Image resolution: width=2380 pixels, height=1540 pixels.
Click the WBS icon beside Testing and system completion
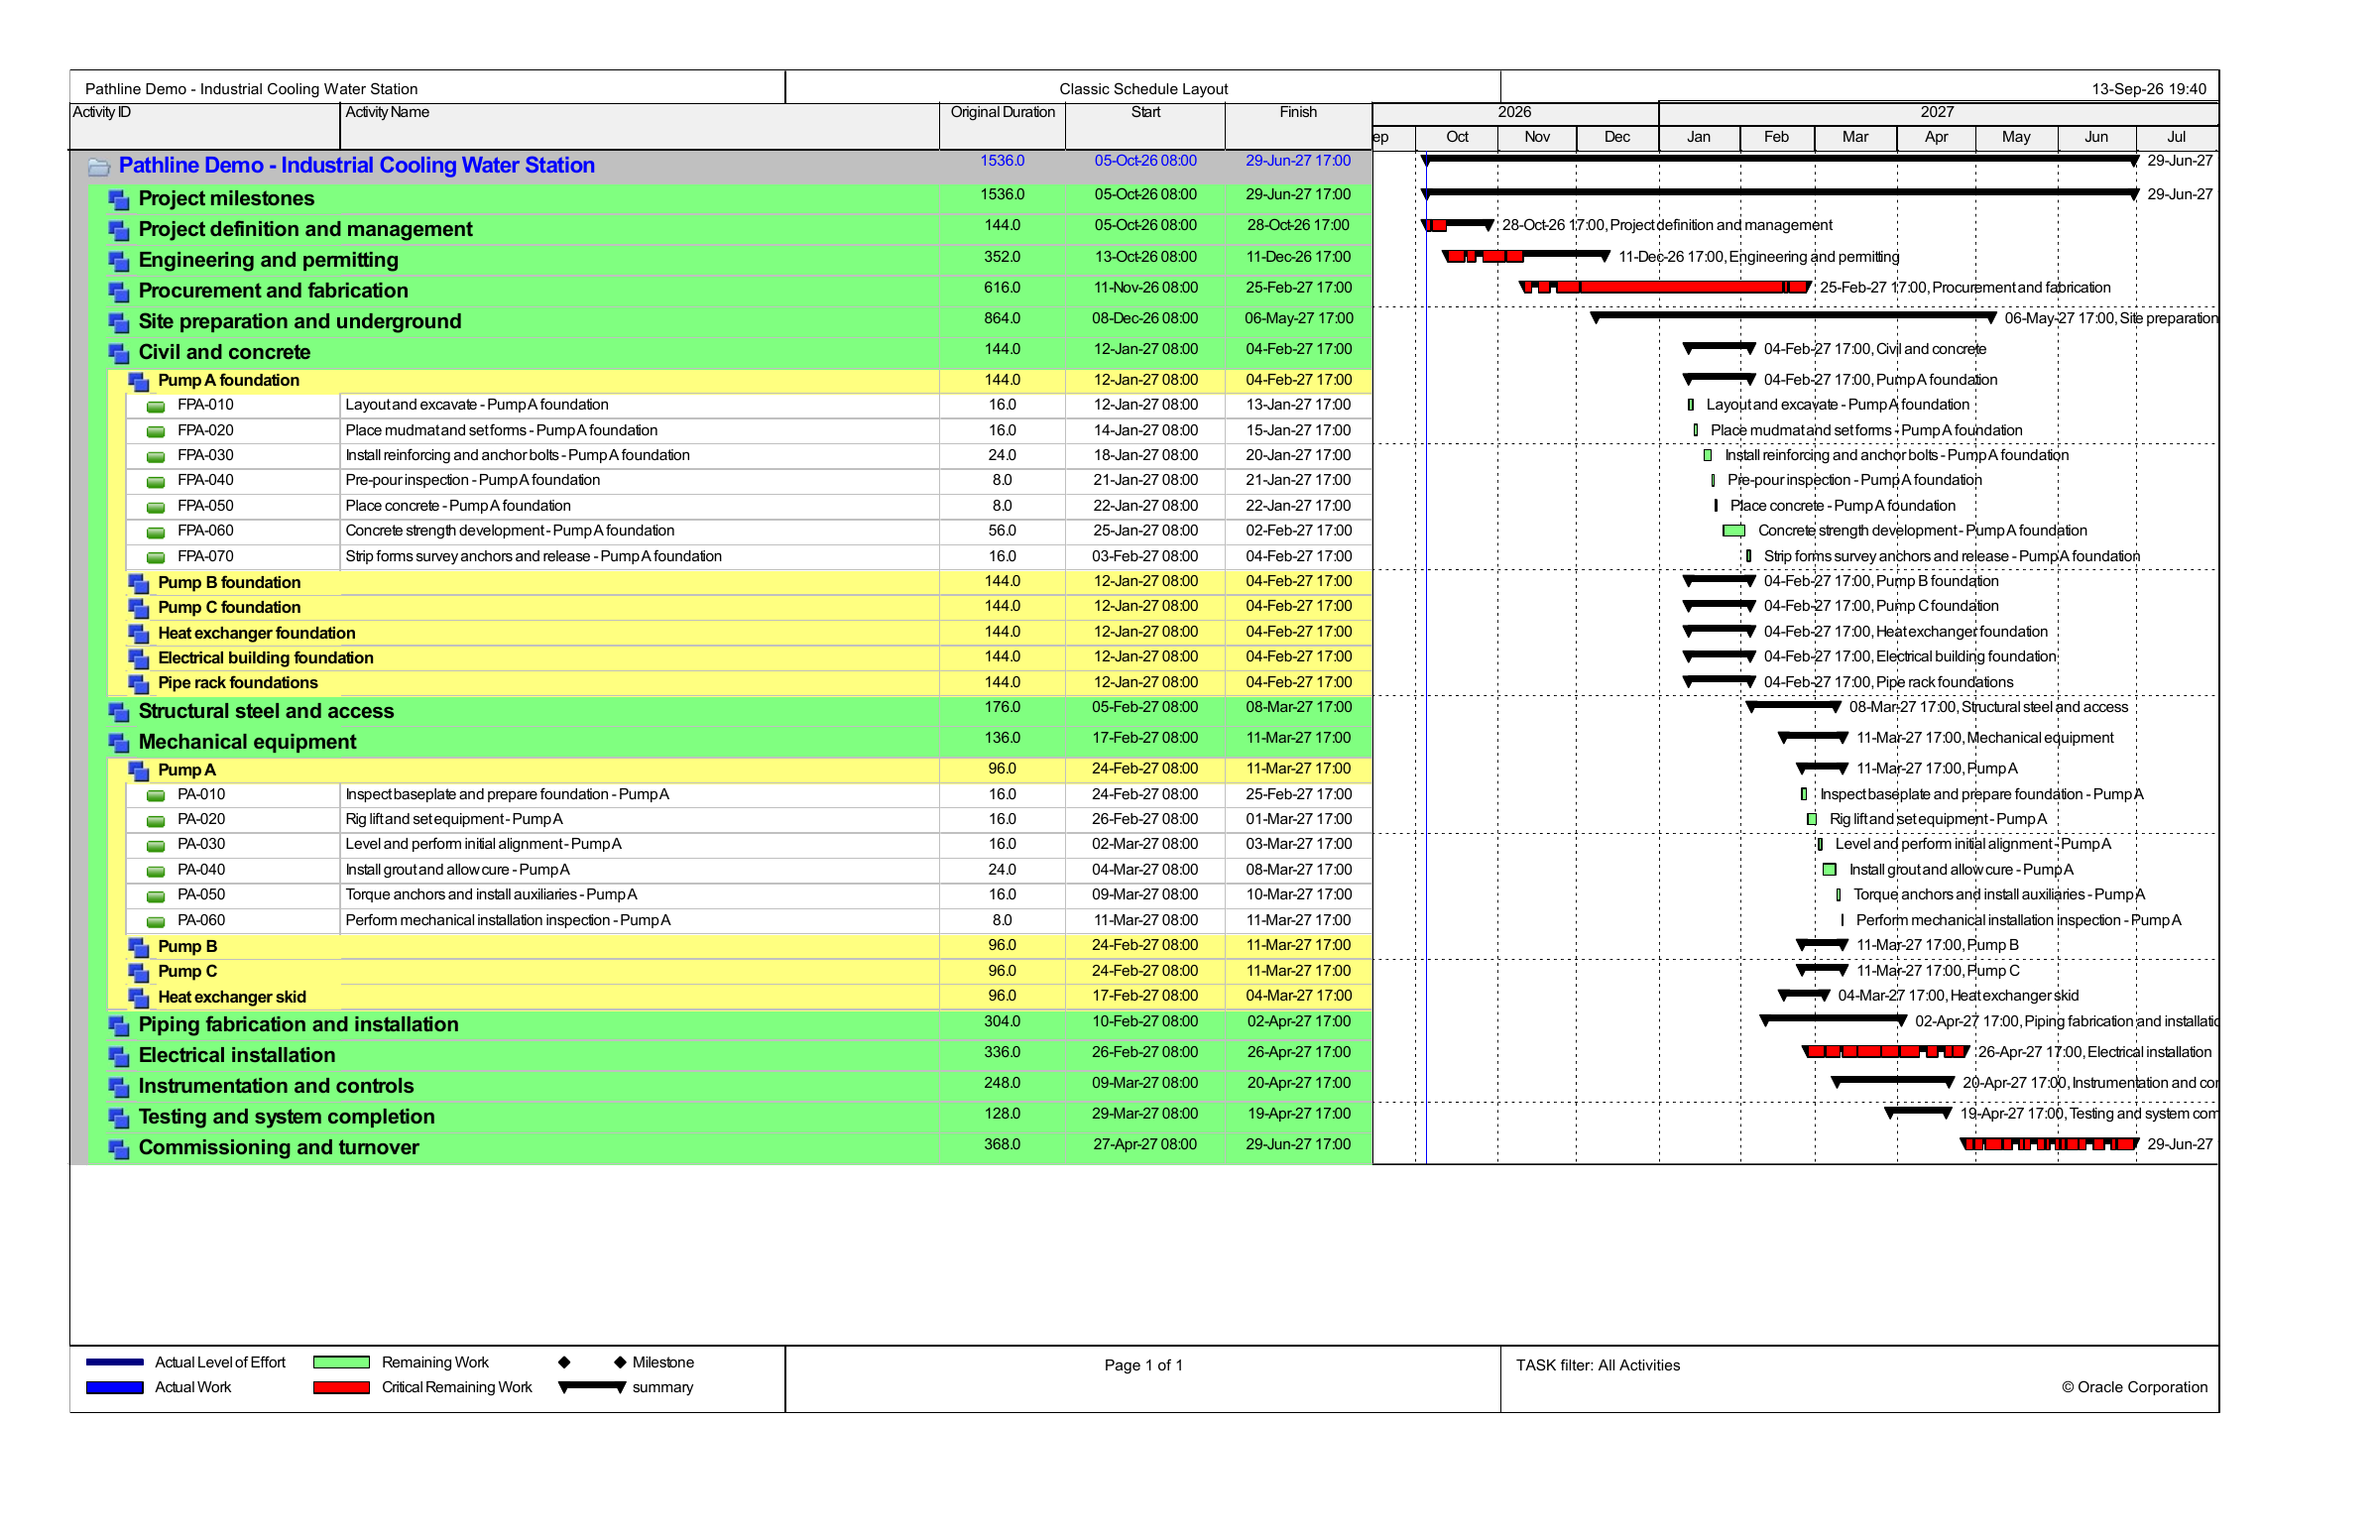pos(119,1118)
